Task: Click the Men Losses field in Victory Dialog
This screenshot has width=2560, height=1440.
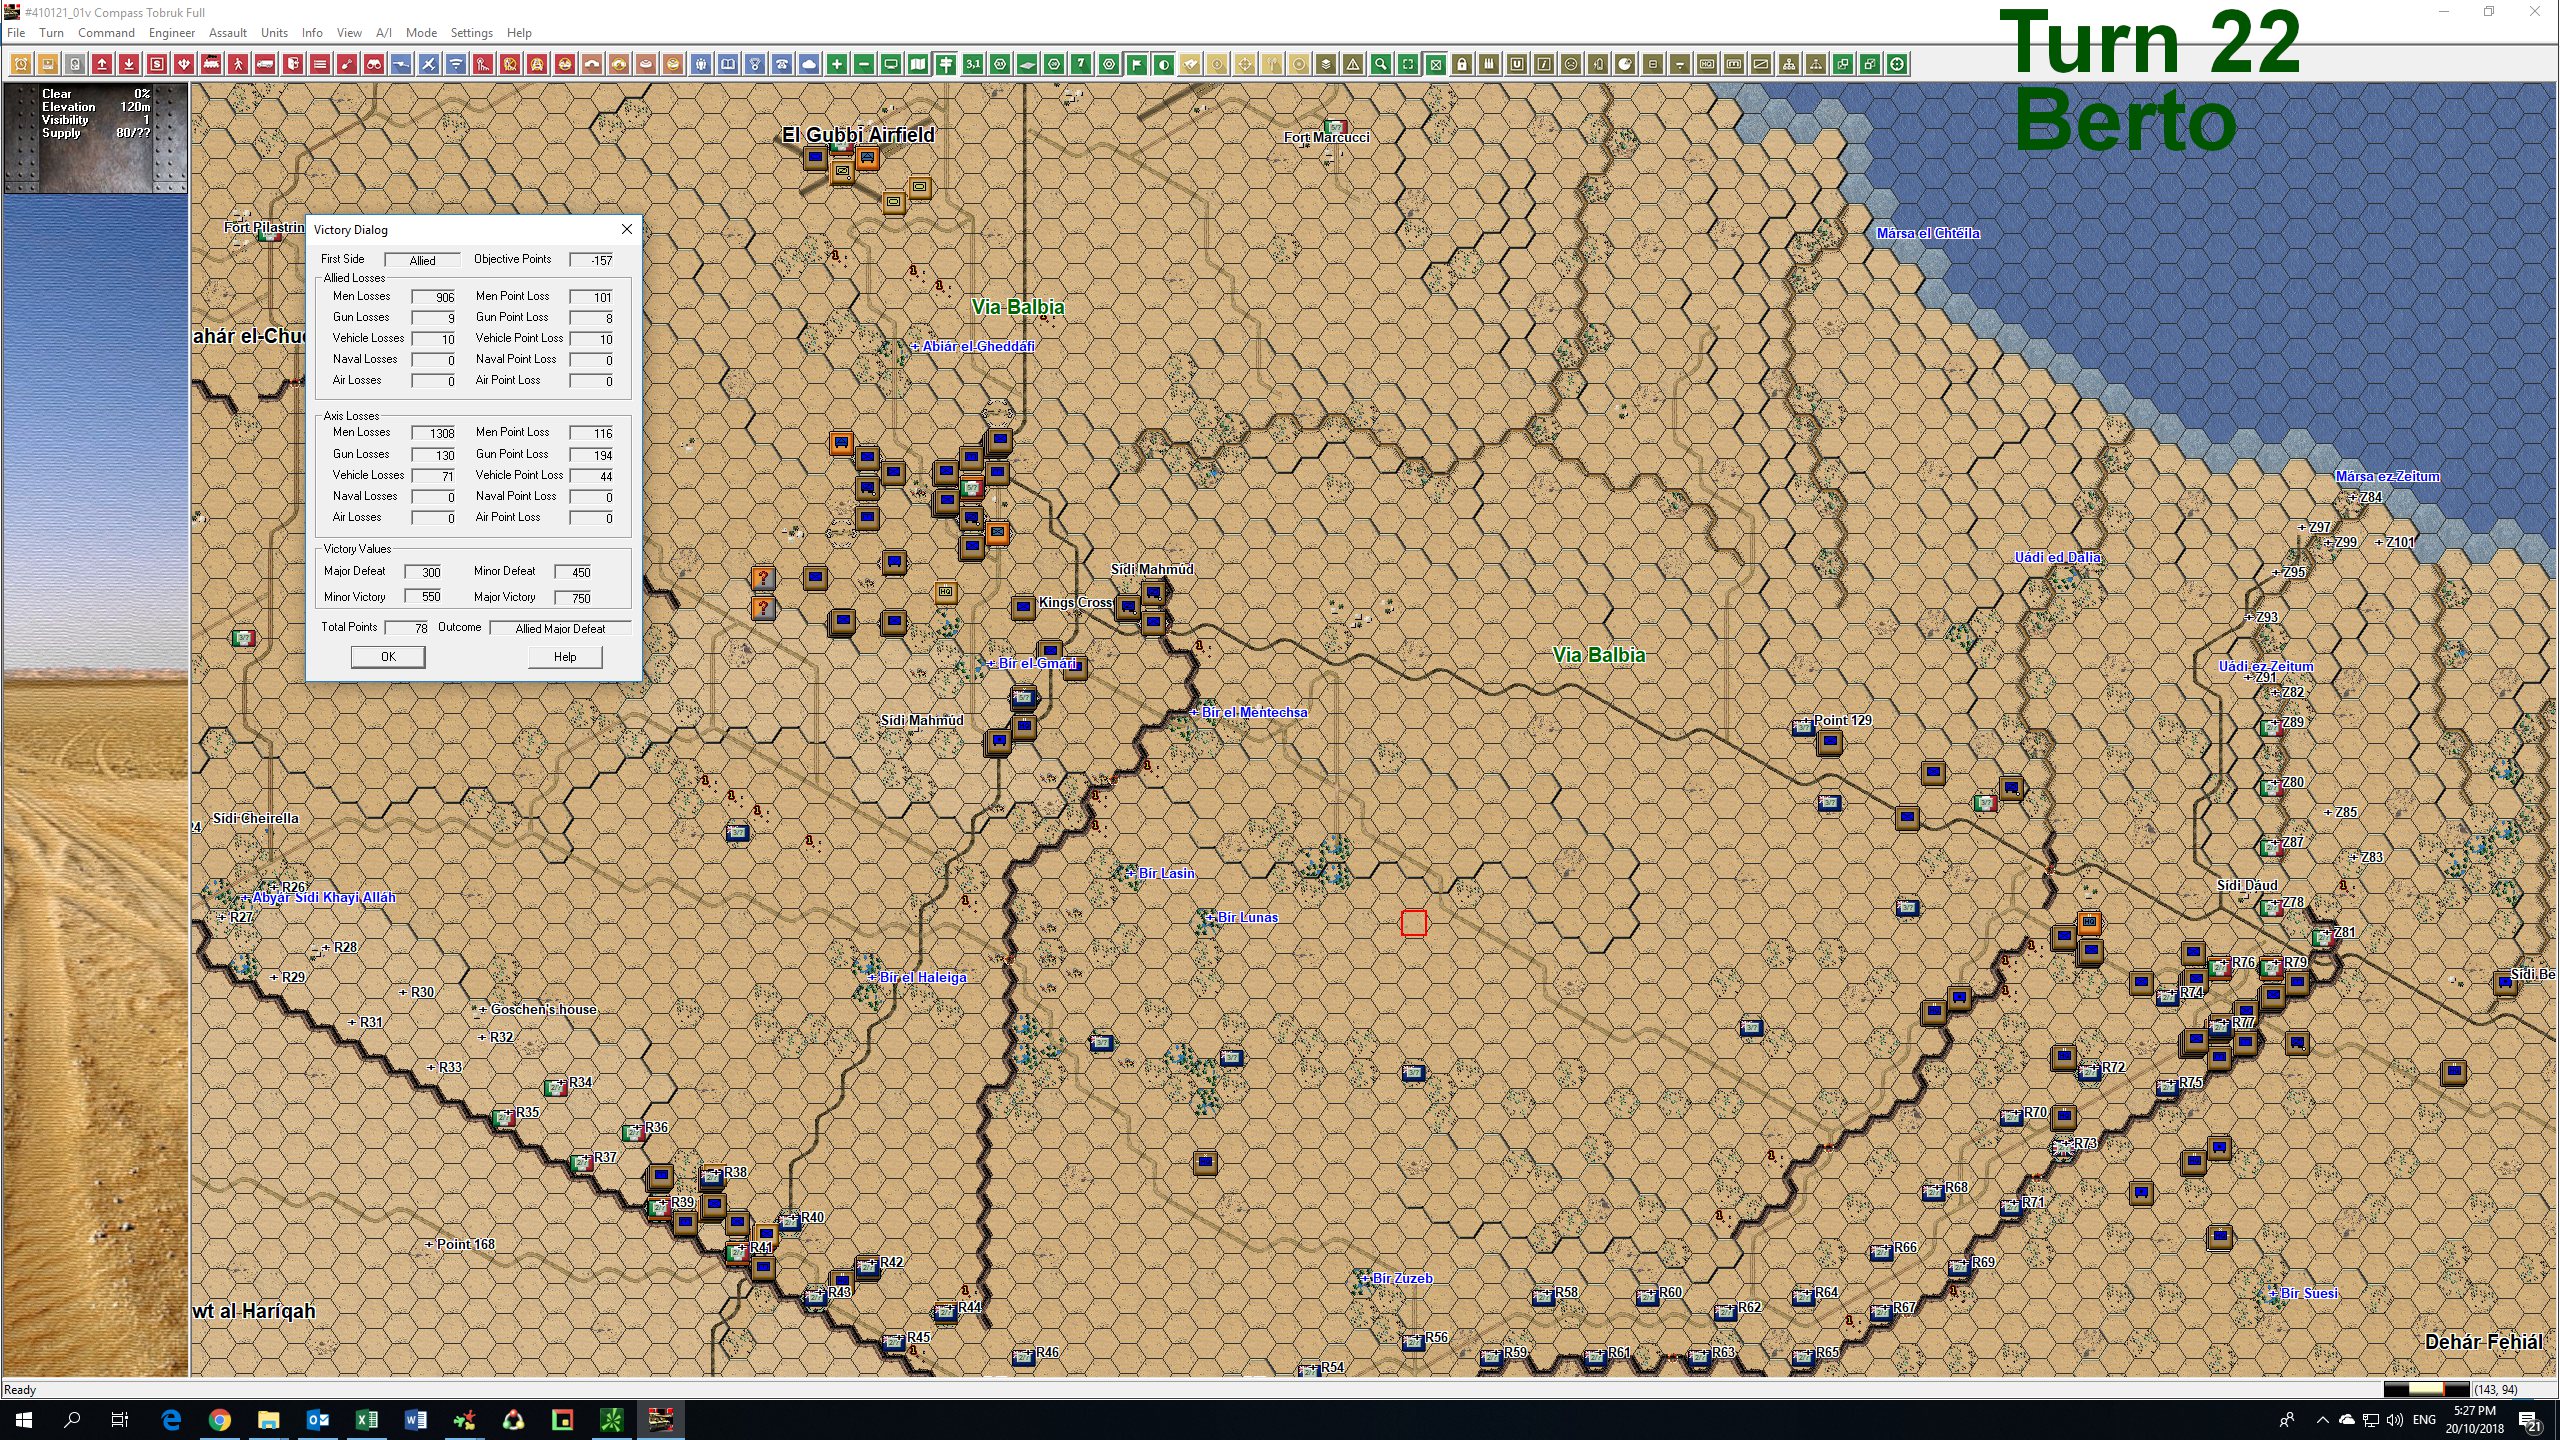Action: 435,296
